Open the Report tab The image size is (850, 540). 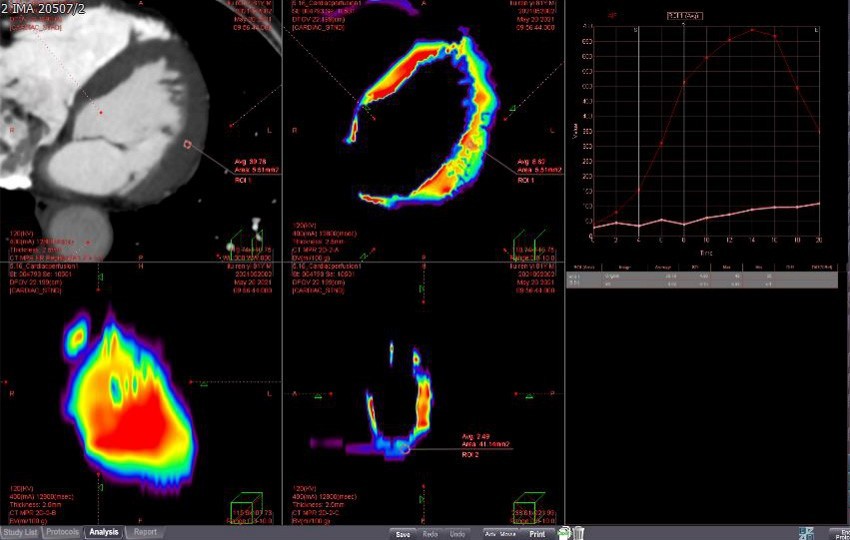pyautogui.click(x=145, y=532)
